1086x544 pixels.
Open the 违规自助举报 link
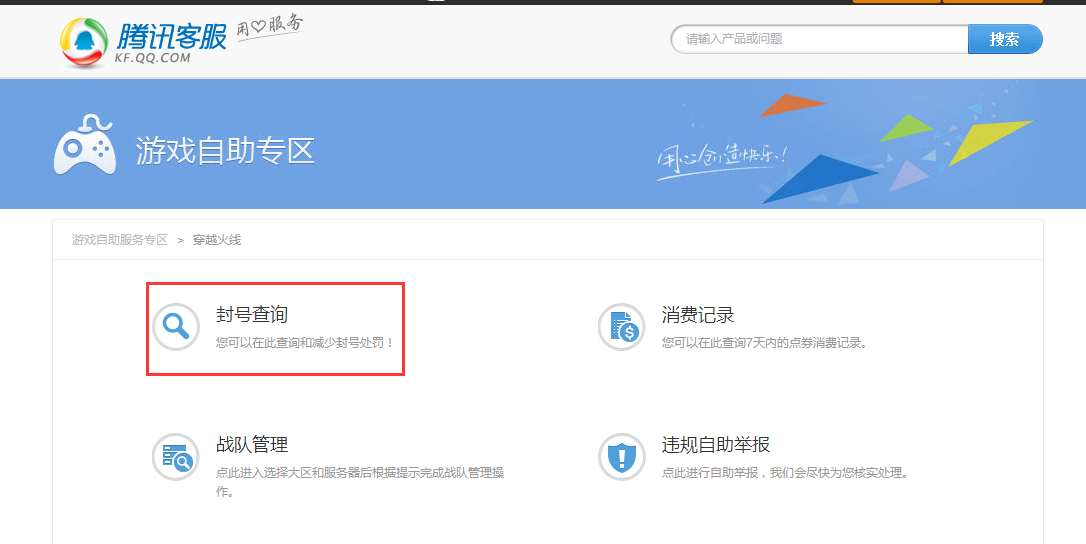tap(715, 444)
